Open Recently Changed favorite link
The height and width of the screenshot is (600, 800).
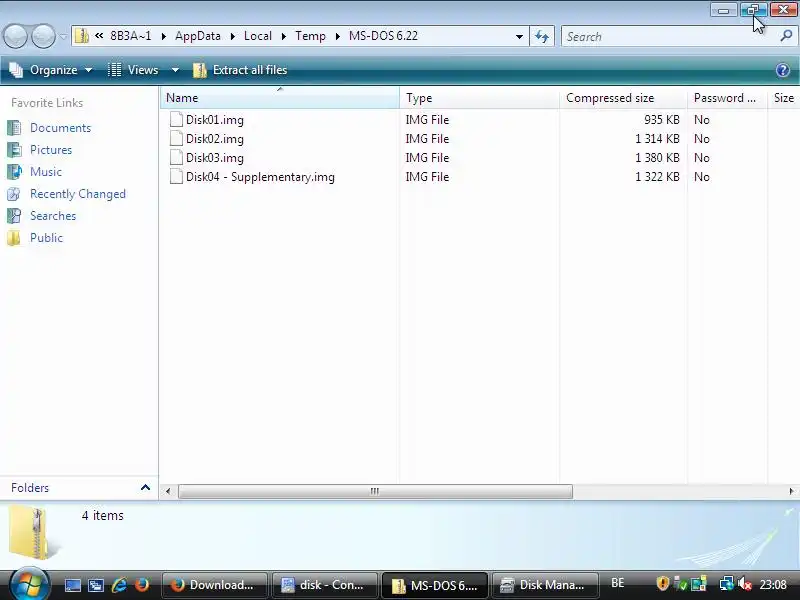tap(78, 194)
